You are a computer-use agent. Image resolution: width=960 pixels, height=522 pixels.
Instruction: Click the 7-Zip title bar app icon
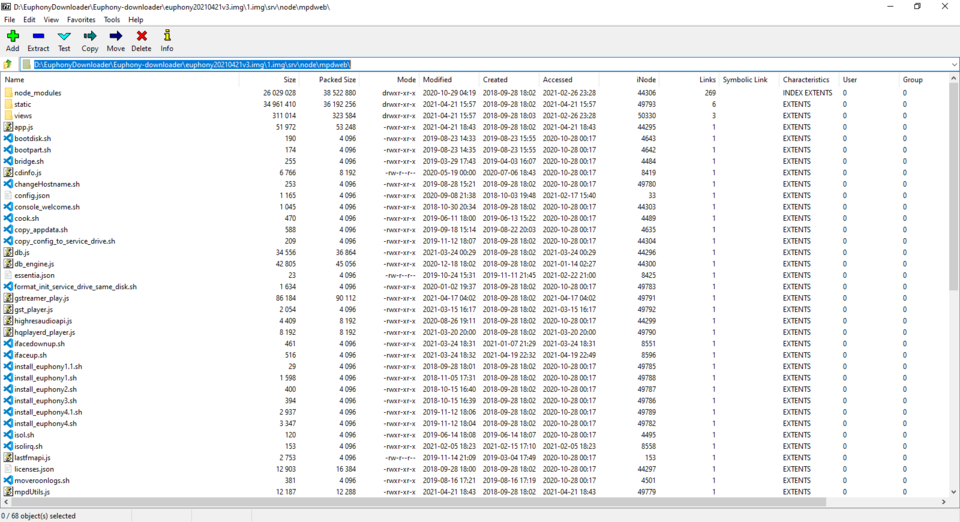point(6,7)
